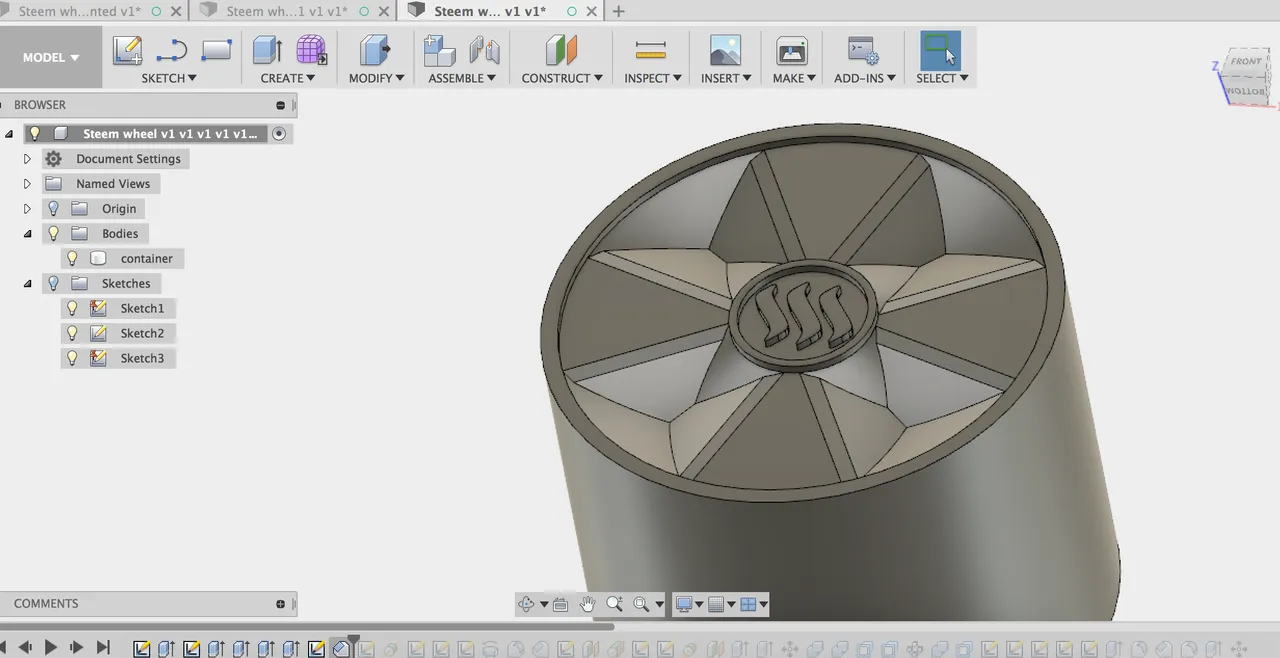Screen dimensions: 1280x658
Task: Open the Scripts and Add-Ins icon
Action: (862, 50)
